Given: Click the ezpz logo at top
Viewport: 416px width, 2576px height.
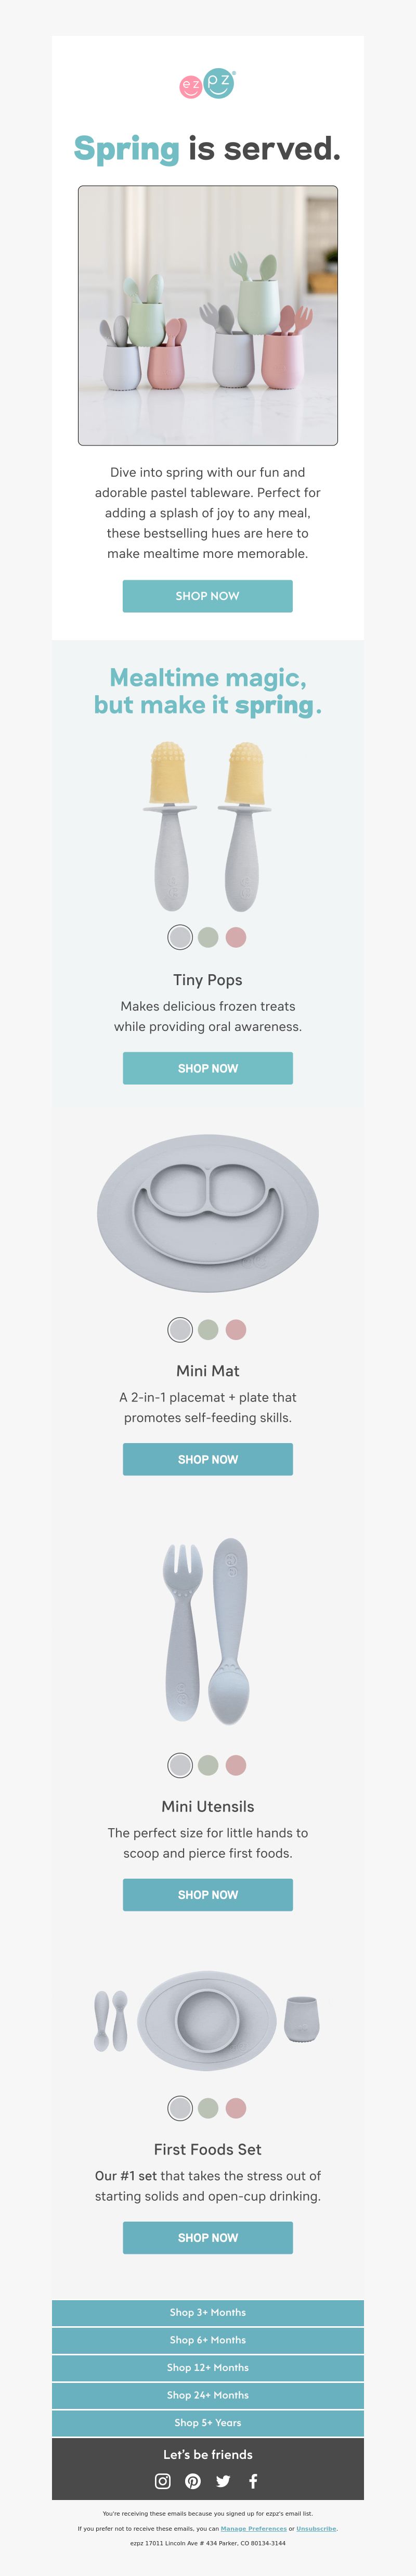Looking at the screenshot, I should click(208, 84).
